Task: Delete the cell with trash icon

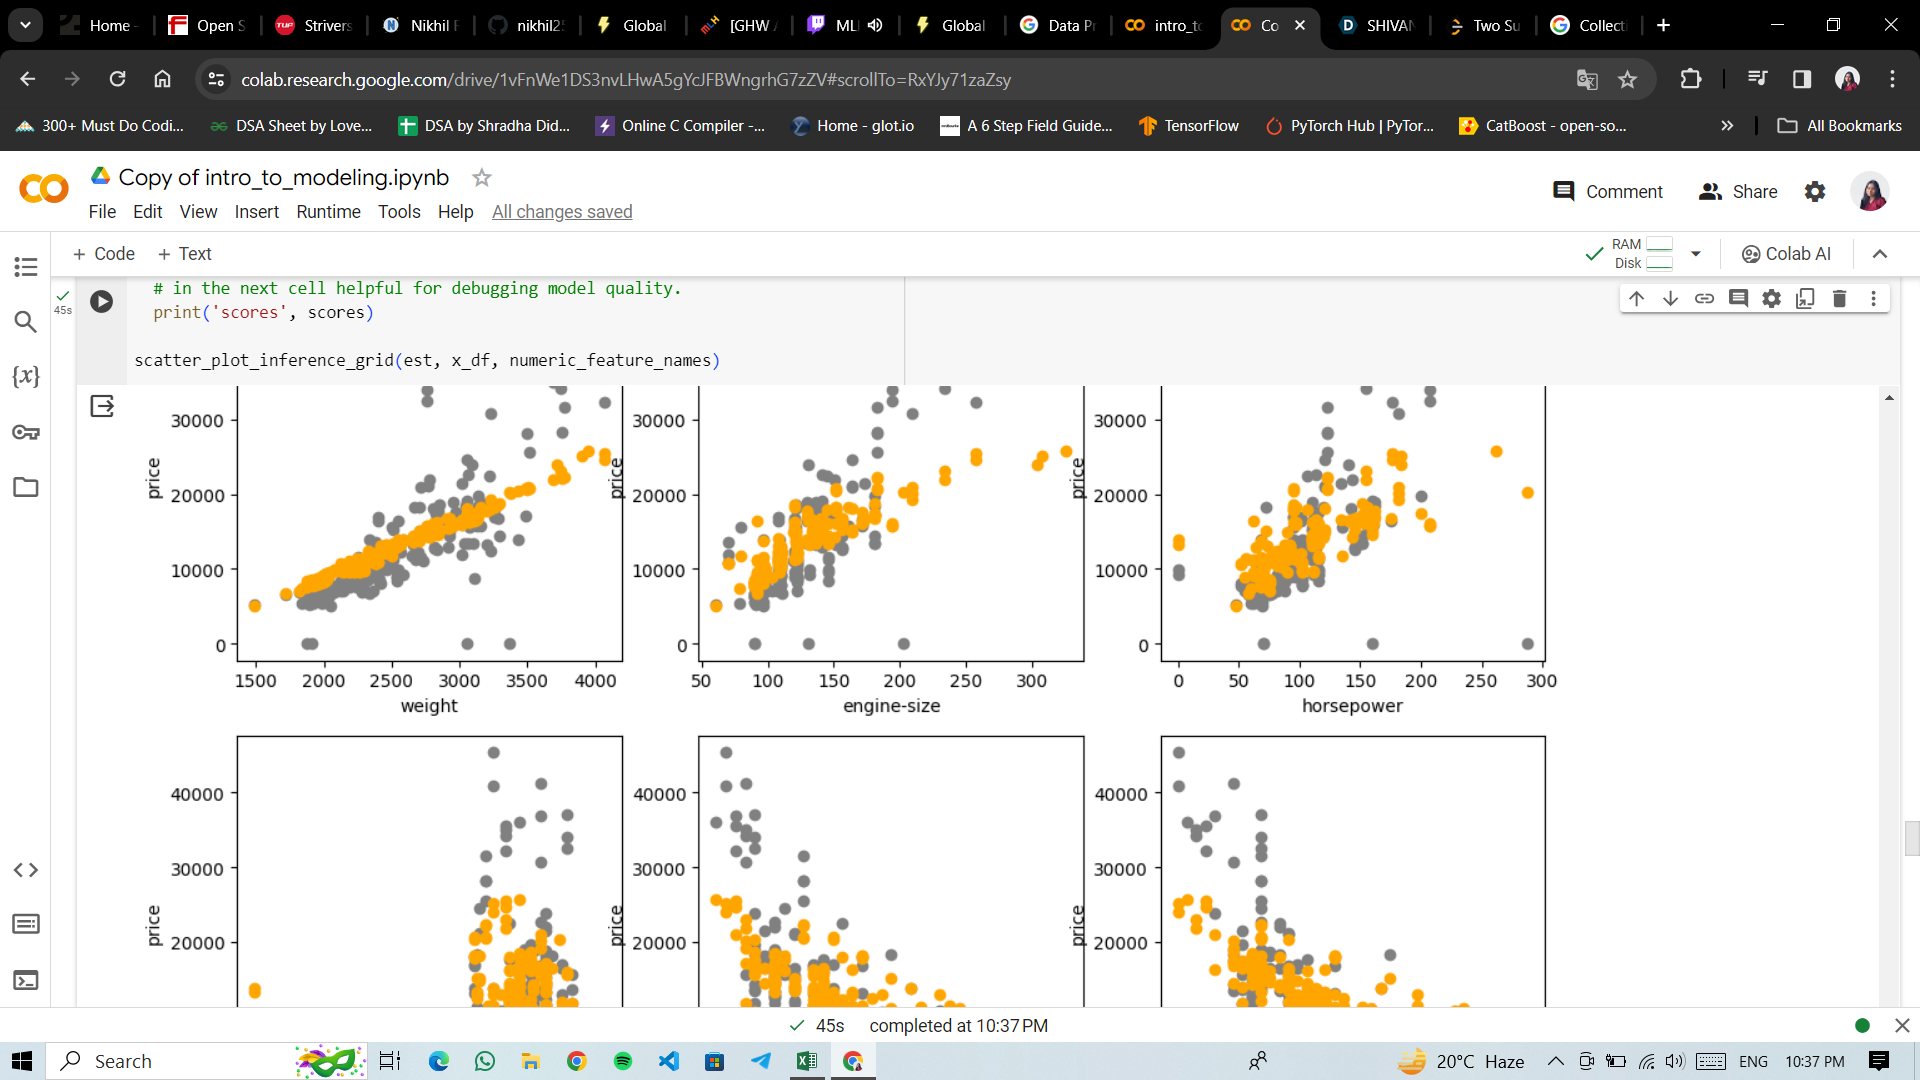Action: [1839, 298]
